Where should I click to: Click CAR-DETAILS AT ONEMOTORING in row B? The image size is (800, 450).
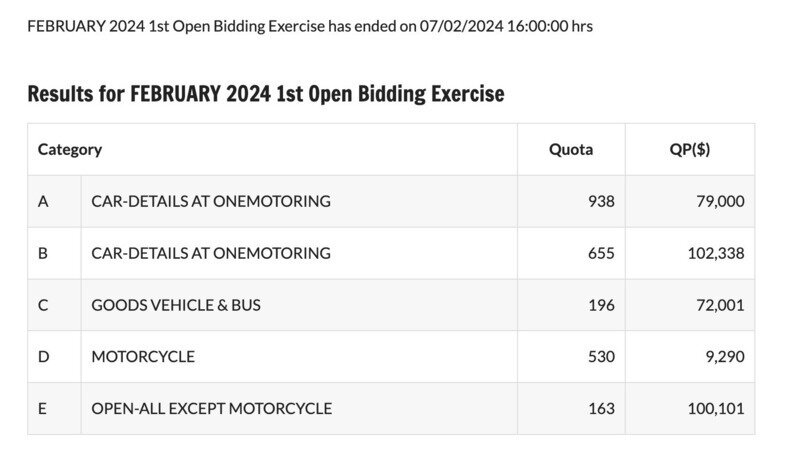(211, 253)
